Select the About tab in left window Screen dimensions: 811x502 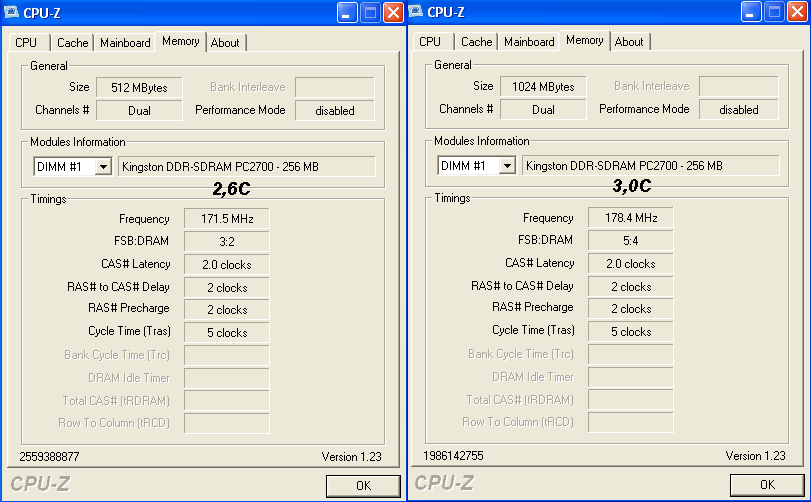(225, 43)
